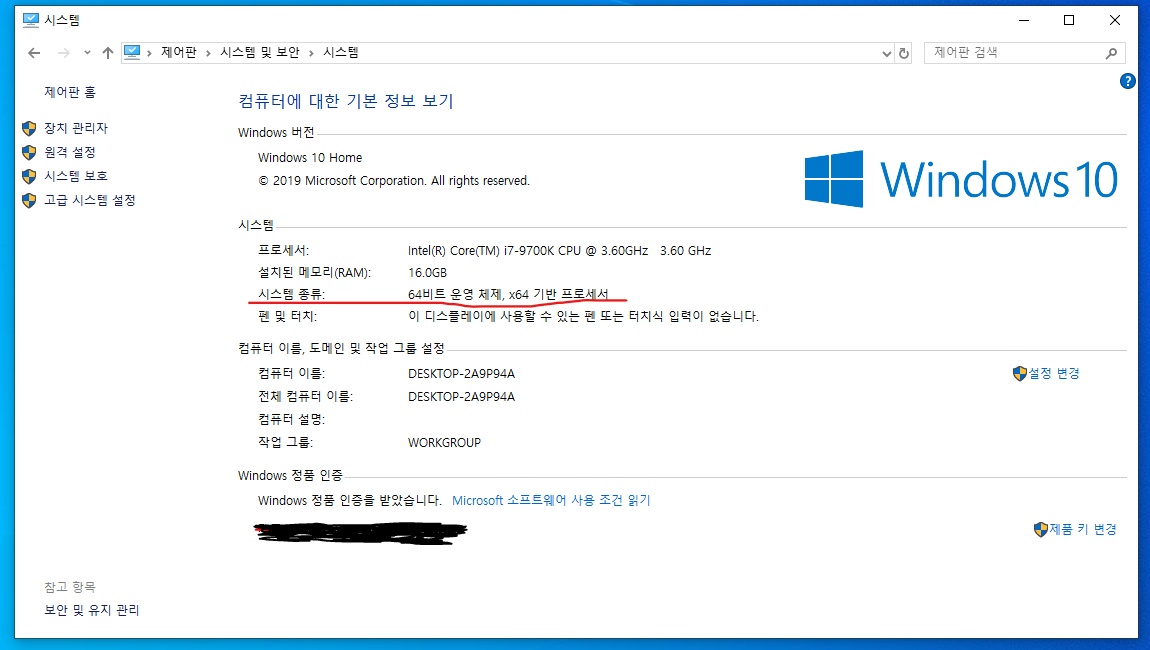
Task: Click the 2019 Microsoft Corporation copyright text
Action: click(x=394, y=180)
